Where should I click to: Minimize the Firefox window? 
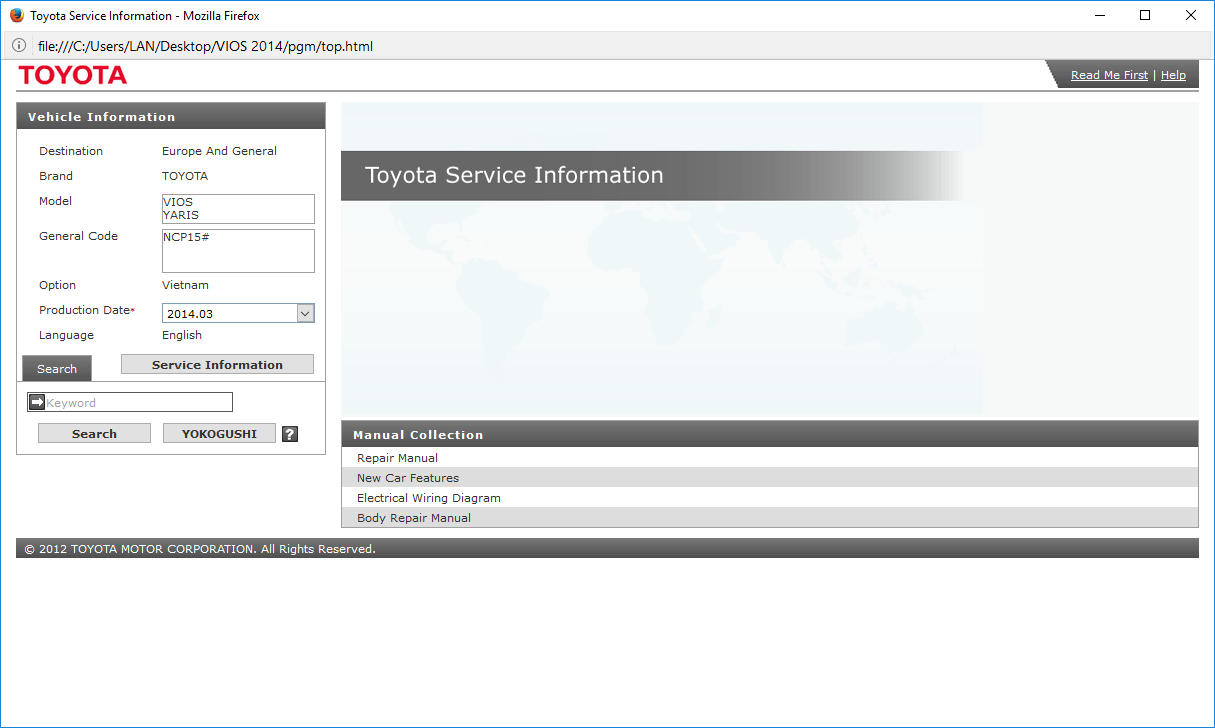click(x=1099, y=15)
